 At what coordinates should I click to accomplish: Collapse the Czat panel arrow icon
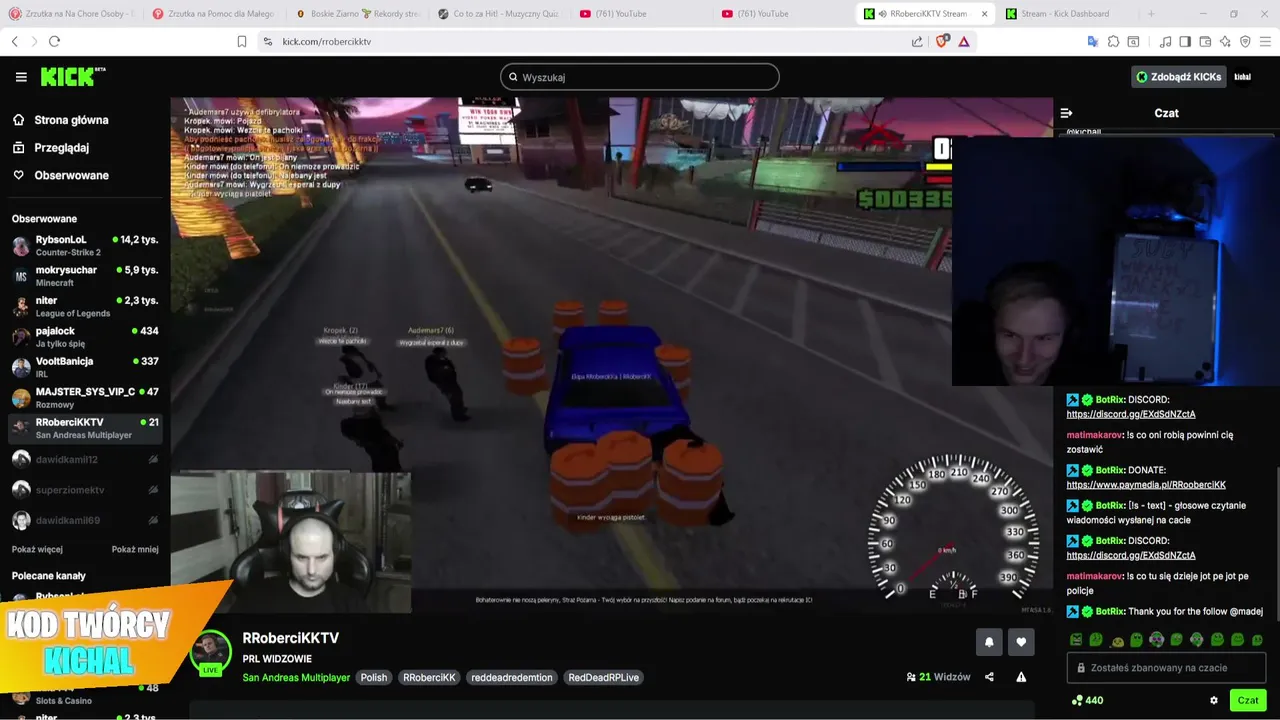pyautogui.click(x=1066, y=113)
